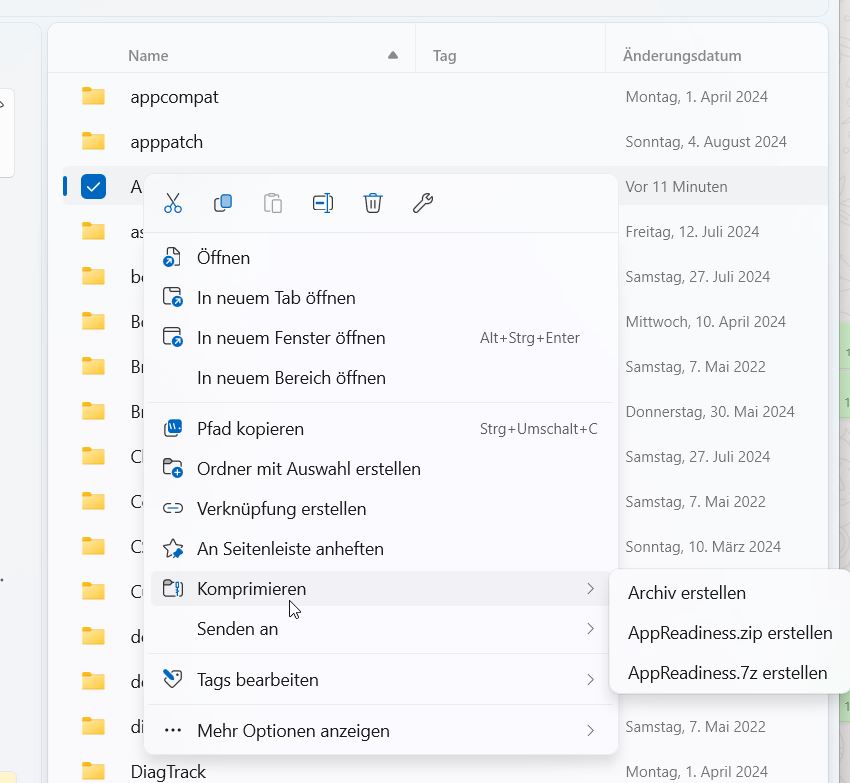Viewport: 850px width, 783px height.
Task: Choose Öffnen from the context menu
Action: pyautogui.click(x=381, y=258)
